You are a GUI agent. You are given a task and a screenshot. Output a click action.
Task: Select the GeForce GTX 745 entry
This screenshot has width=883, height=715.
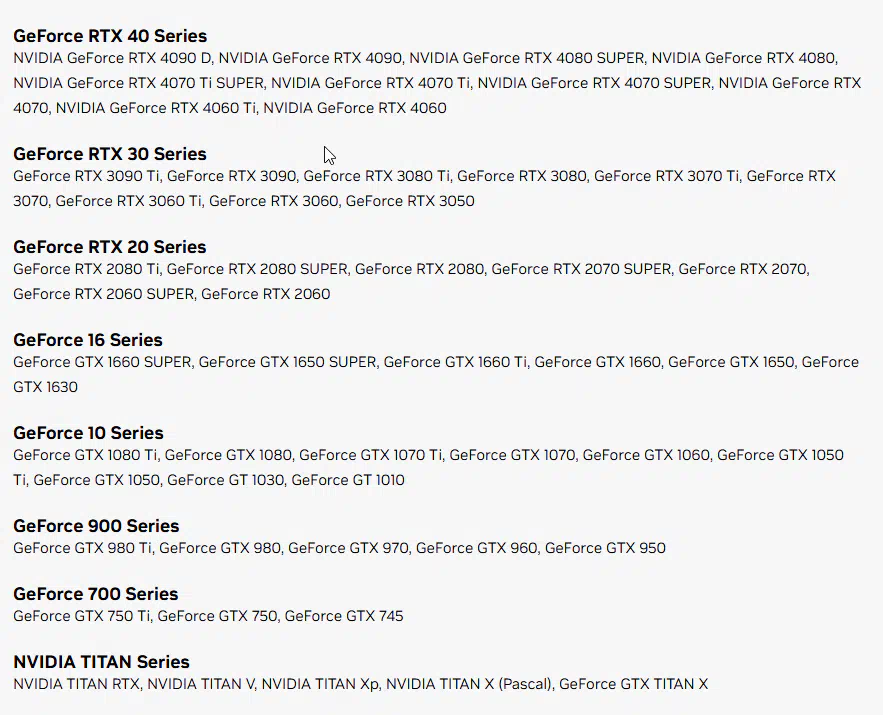(x=344, y=616)
